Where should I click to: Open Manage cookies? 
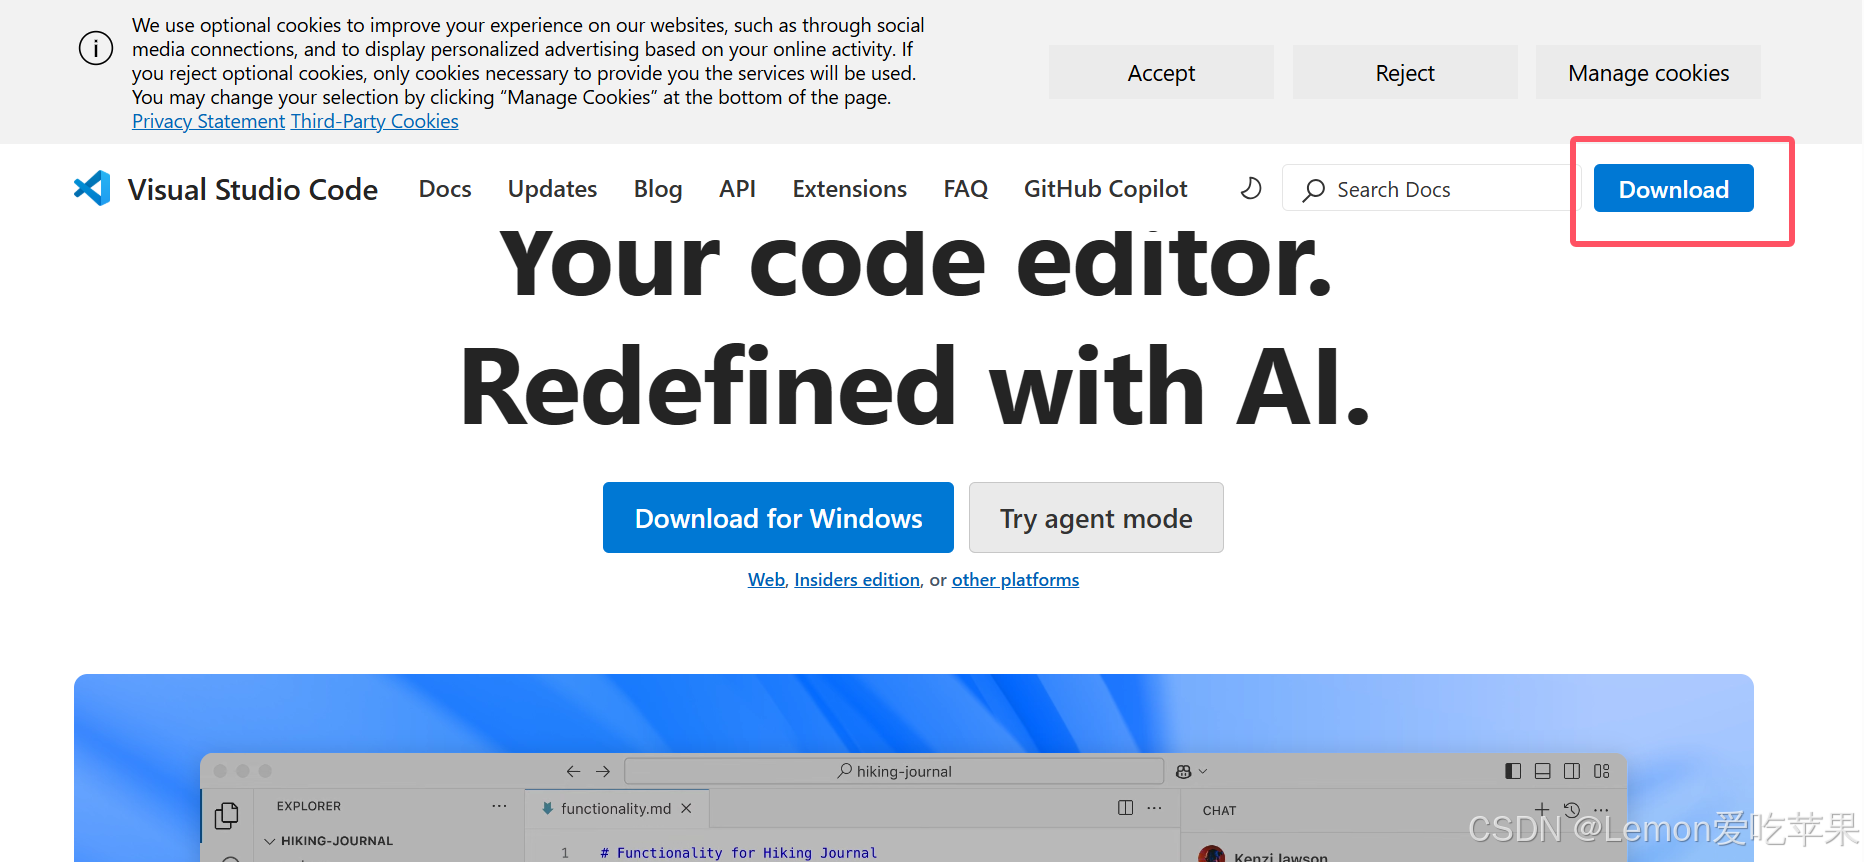click(x=1648, y=72)
